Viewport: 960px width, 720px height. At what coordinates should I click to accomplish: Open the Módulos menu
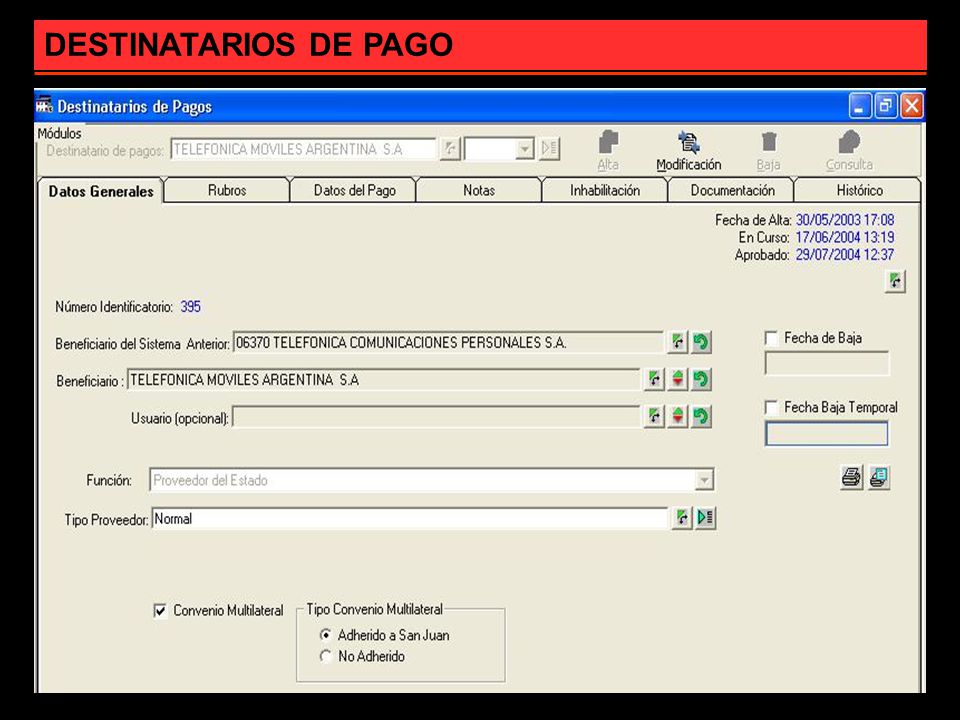pyautogui.click(x=59, y=133)
